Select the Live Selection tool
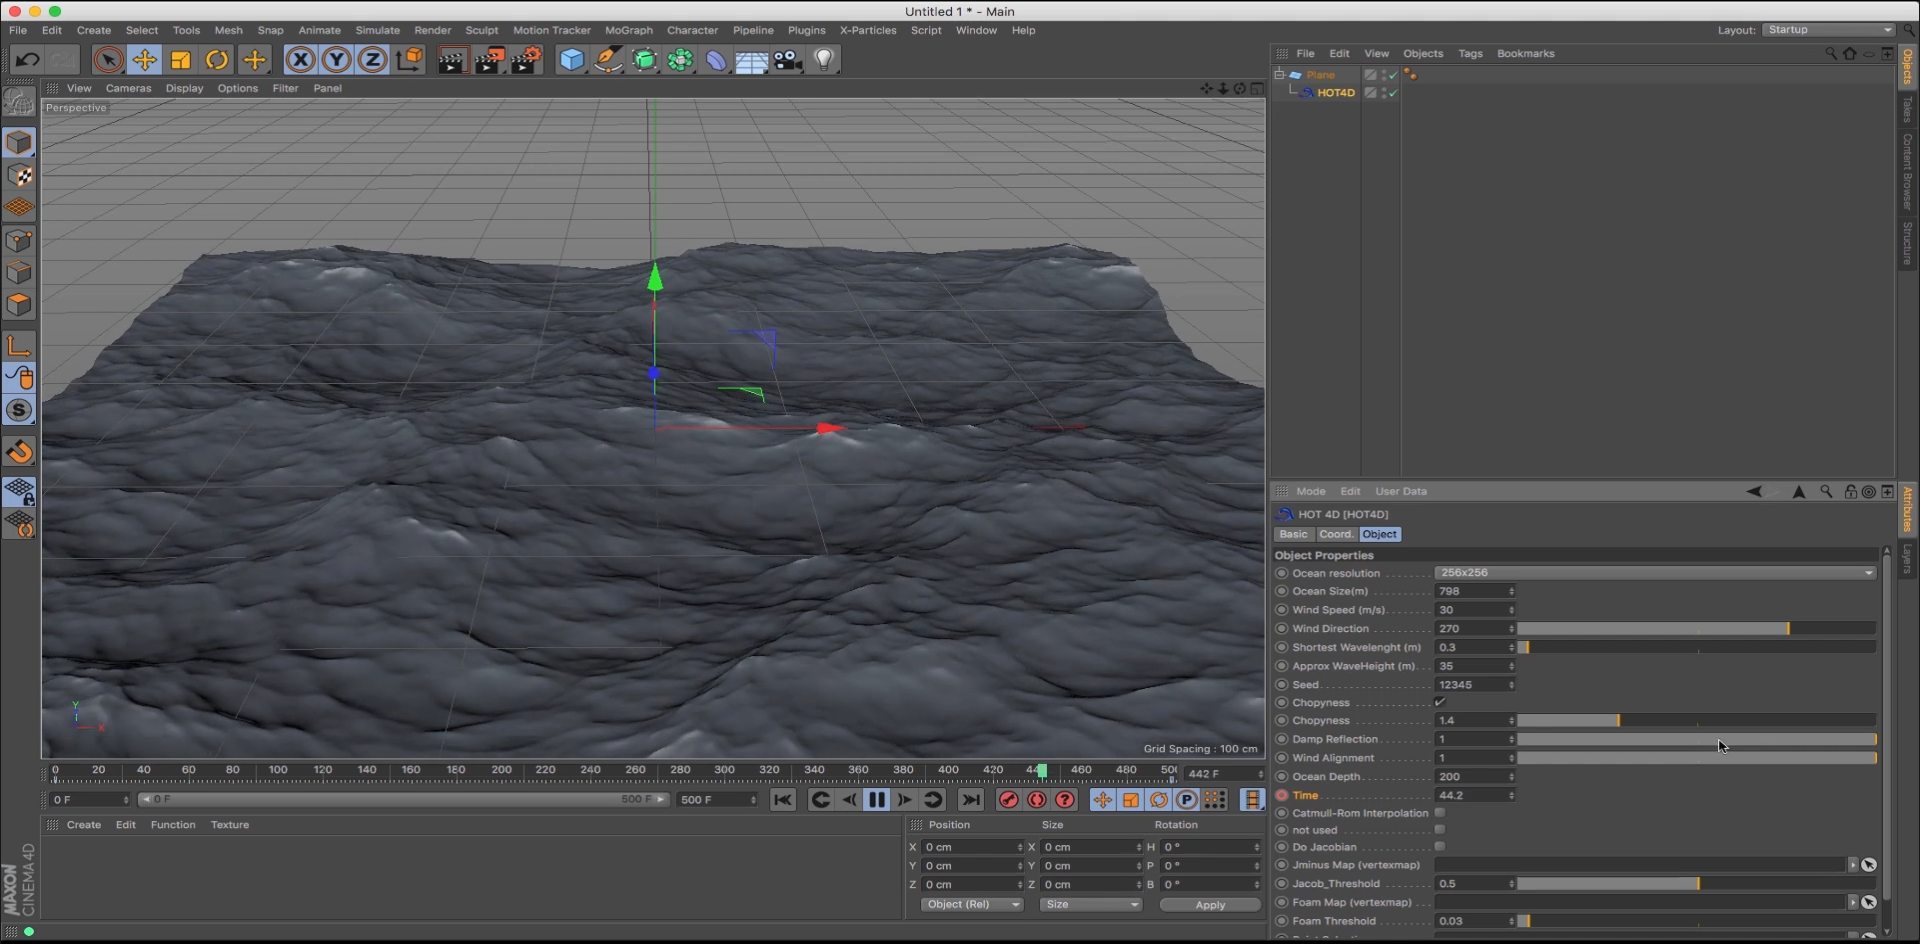The image size is (1920, 944). (108, 60)
